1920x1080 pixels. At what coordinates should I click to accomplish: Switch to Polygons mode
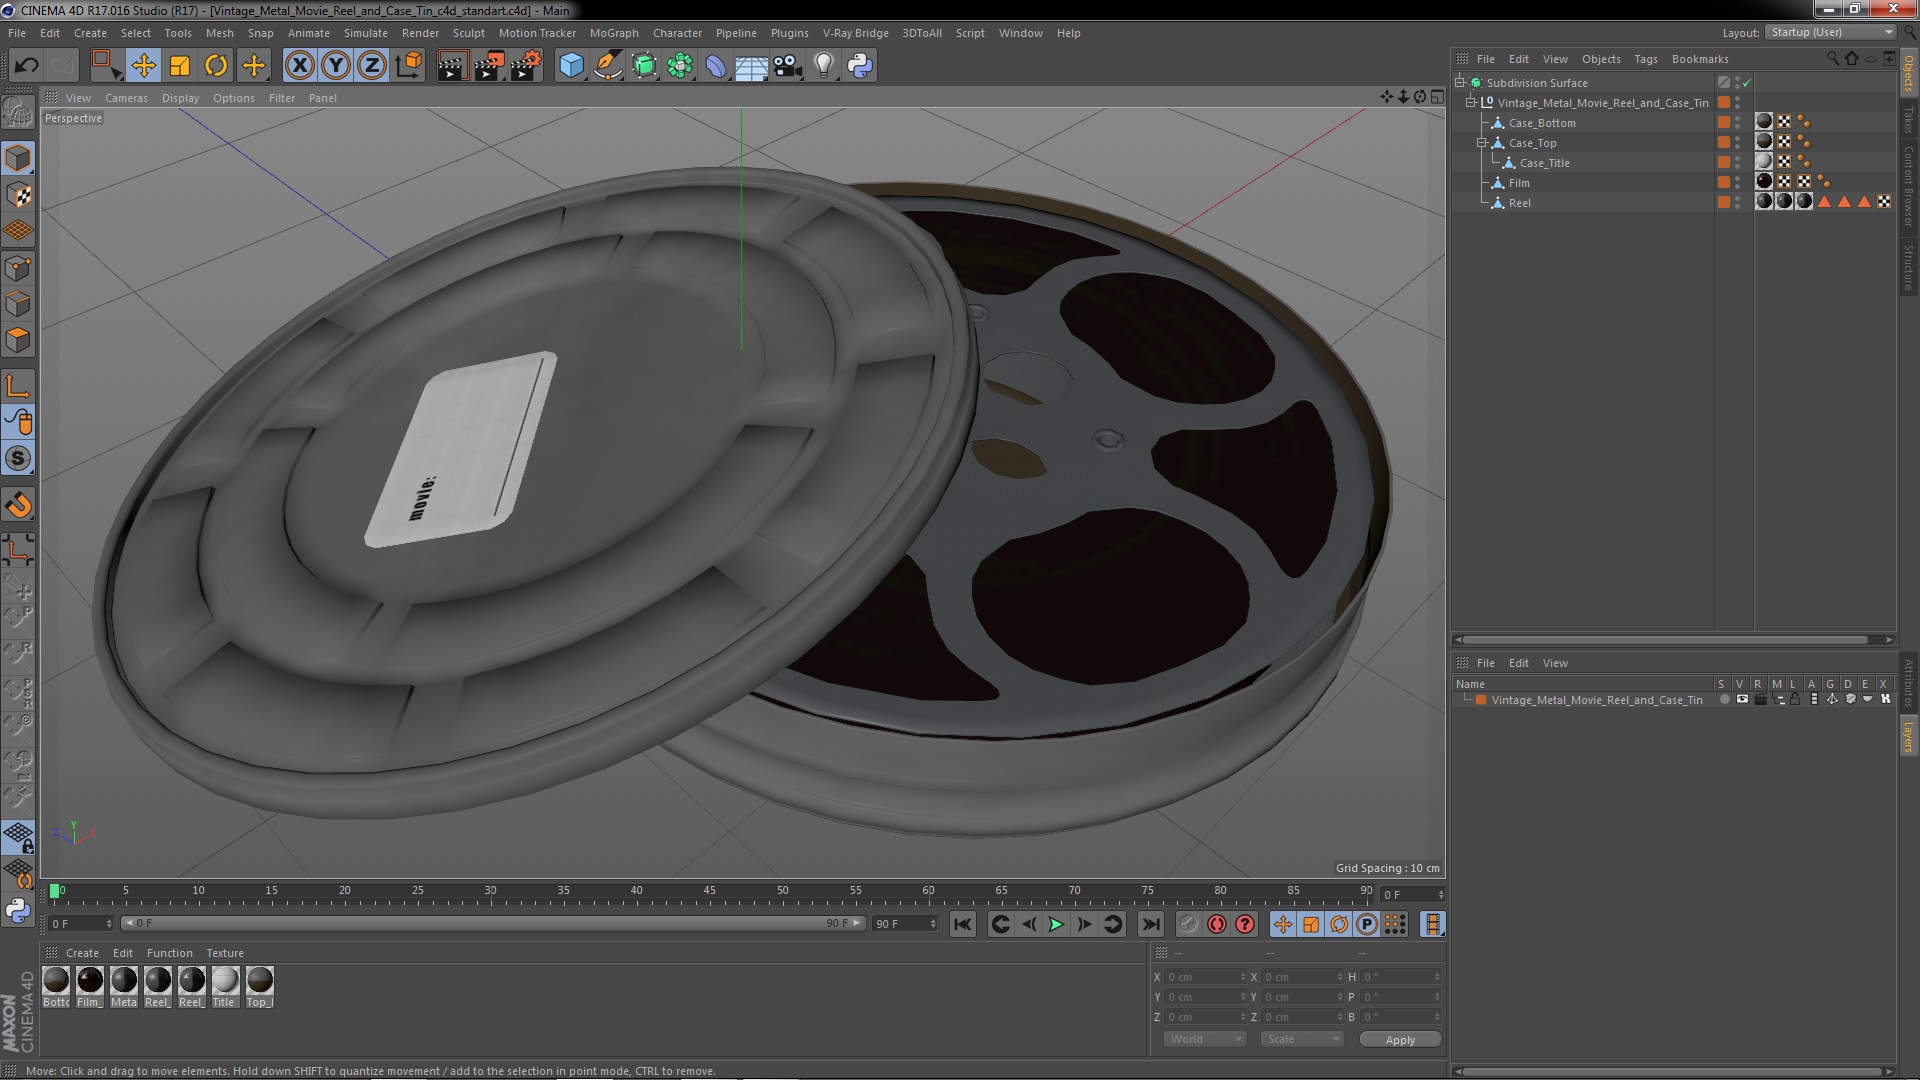(x=18, y=340)
